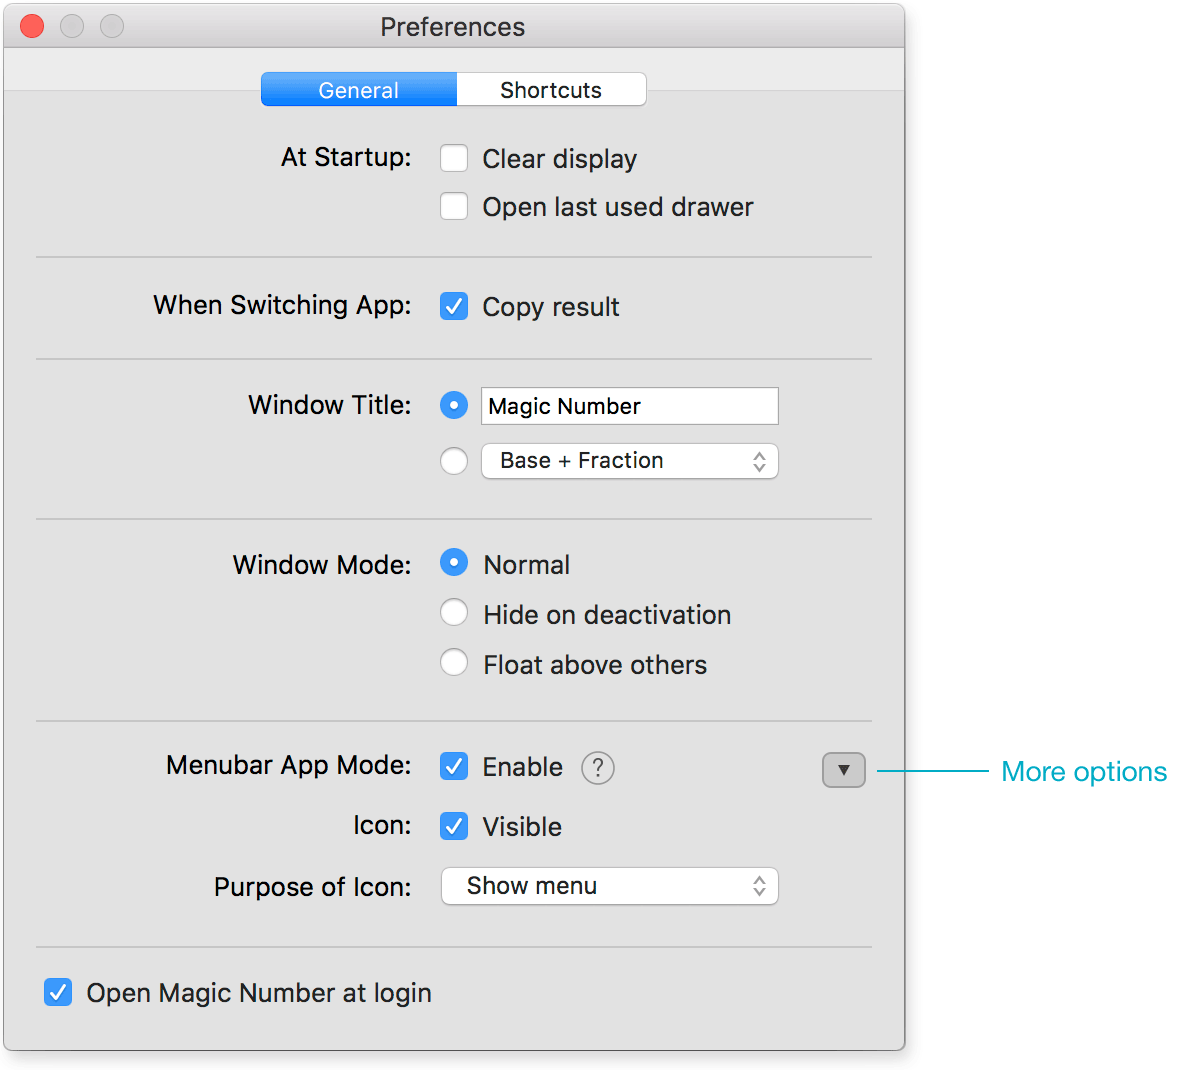Uncheck Open Magic Number at login

[58, 992]
